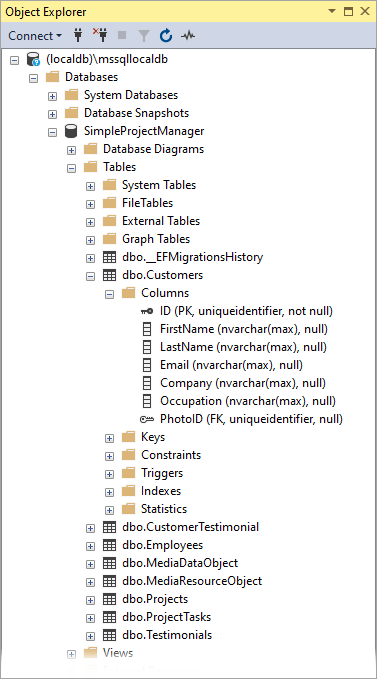This screenshot has width=377, height=679.
Task: Collapse the Tables folder
Action: click(71, 168)
